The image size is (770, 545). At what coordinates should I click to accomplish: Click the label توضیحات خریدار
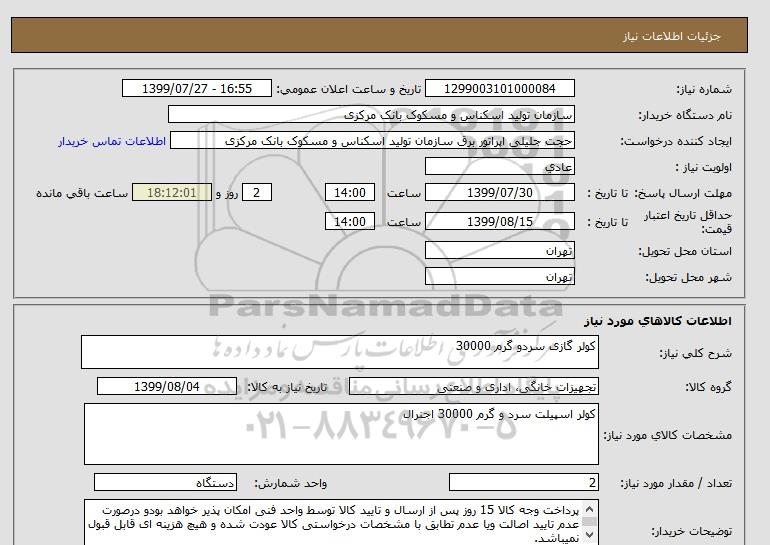pos(691,531)
